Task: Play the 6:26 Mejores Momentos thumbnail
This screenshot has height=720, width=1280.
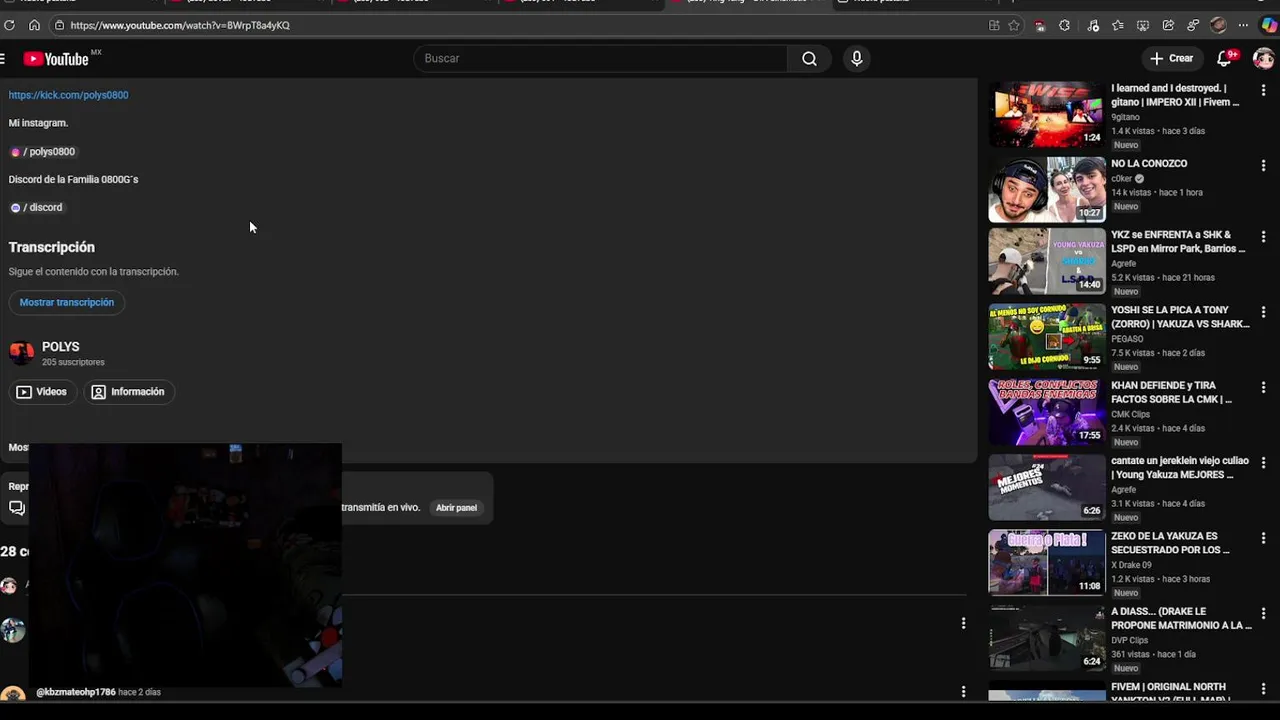Action: coord(1047,487)
